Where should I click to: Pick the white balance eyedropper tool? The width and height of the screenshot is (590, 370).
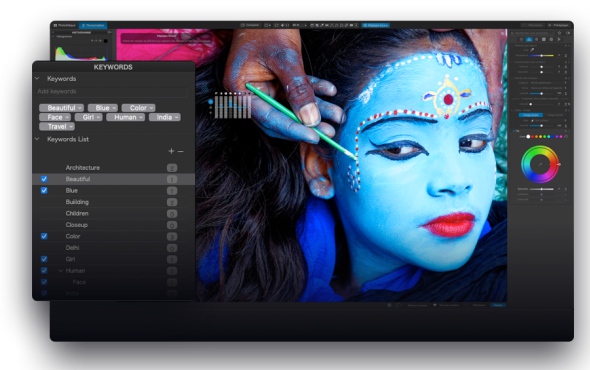coord(532,50)
